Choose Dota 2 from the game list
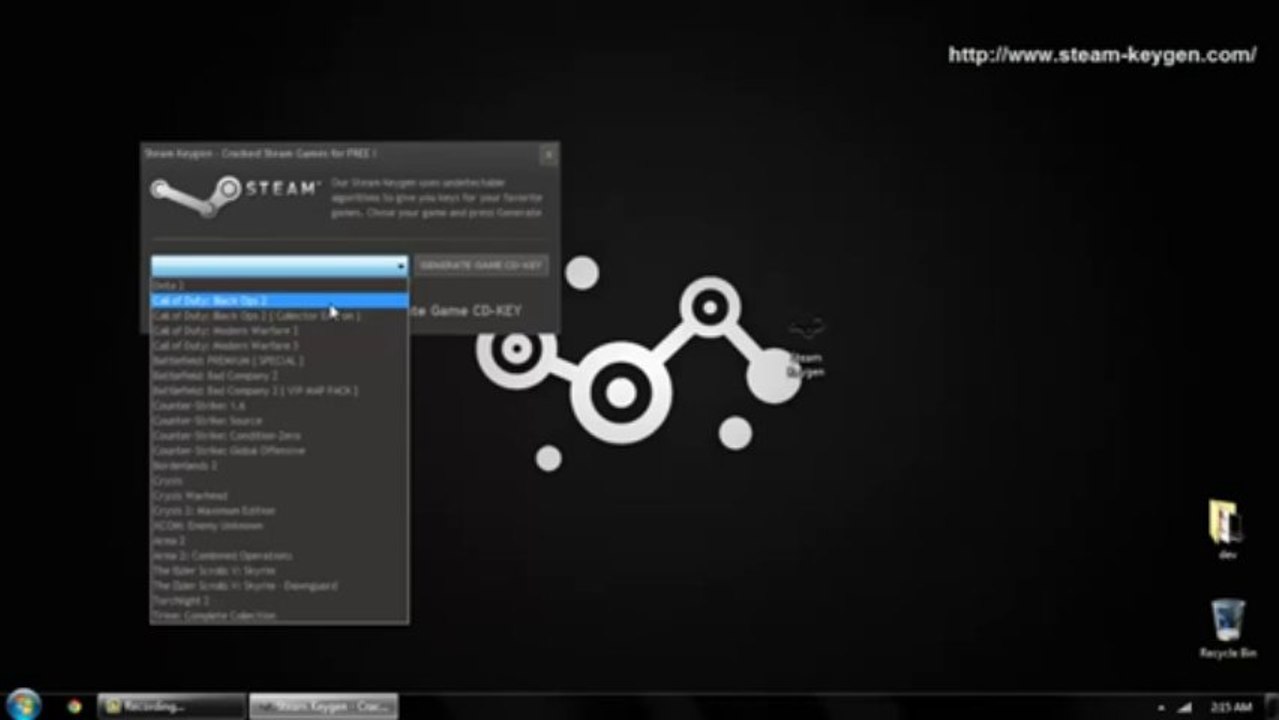Image resolution: width=1279 pixels, height=720 pixels. pos(279,286)
